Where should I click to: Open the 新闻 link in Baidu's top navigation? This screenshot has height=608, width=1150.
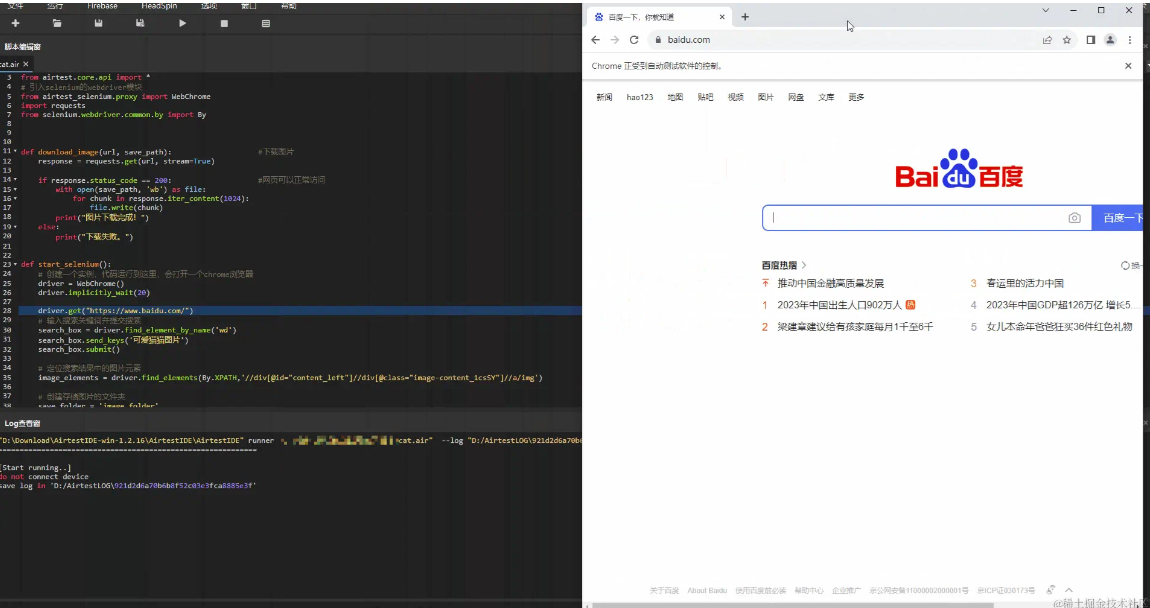tap(604, 97)
